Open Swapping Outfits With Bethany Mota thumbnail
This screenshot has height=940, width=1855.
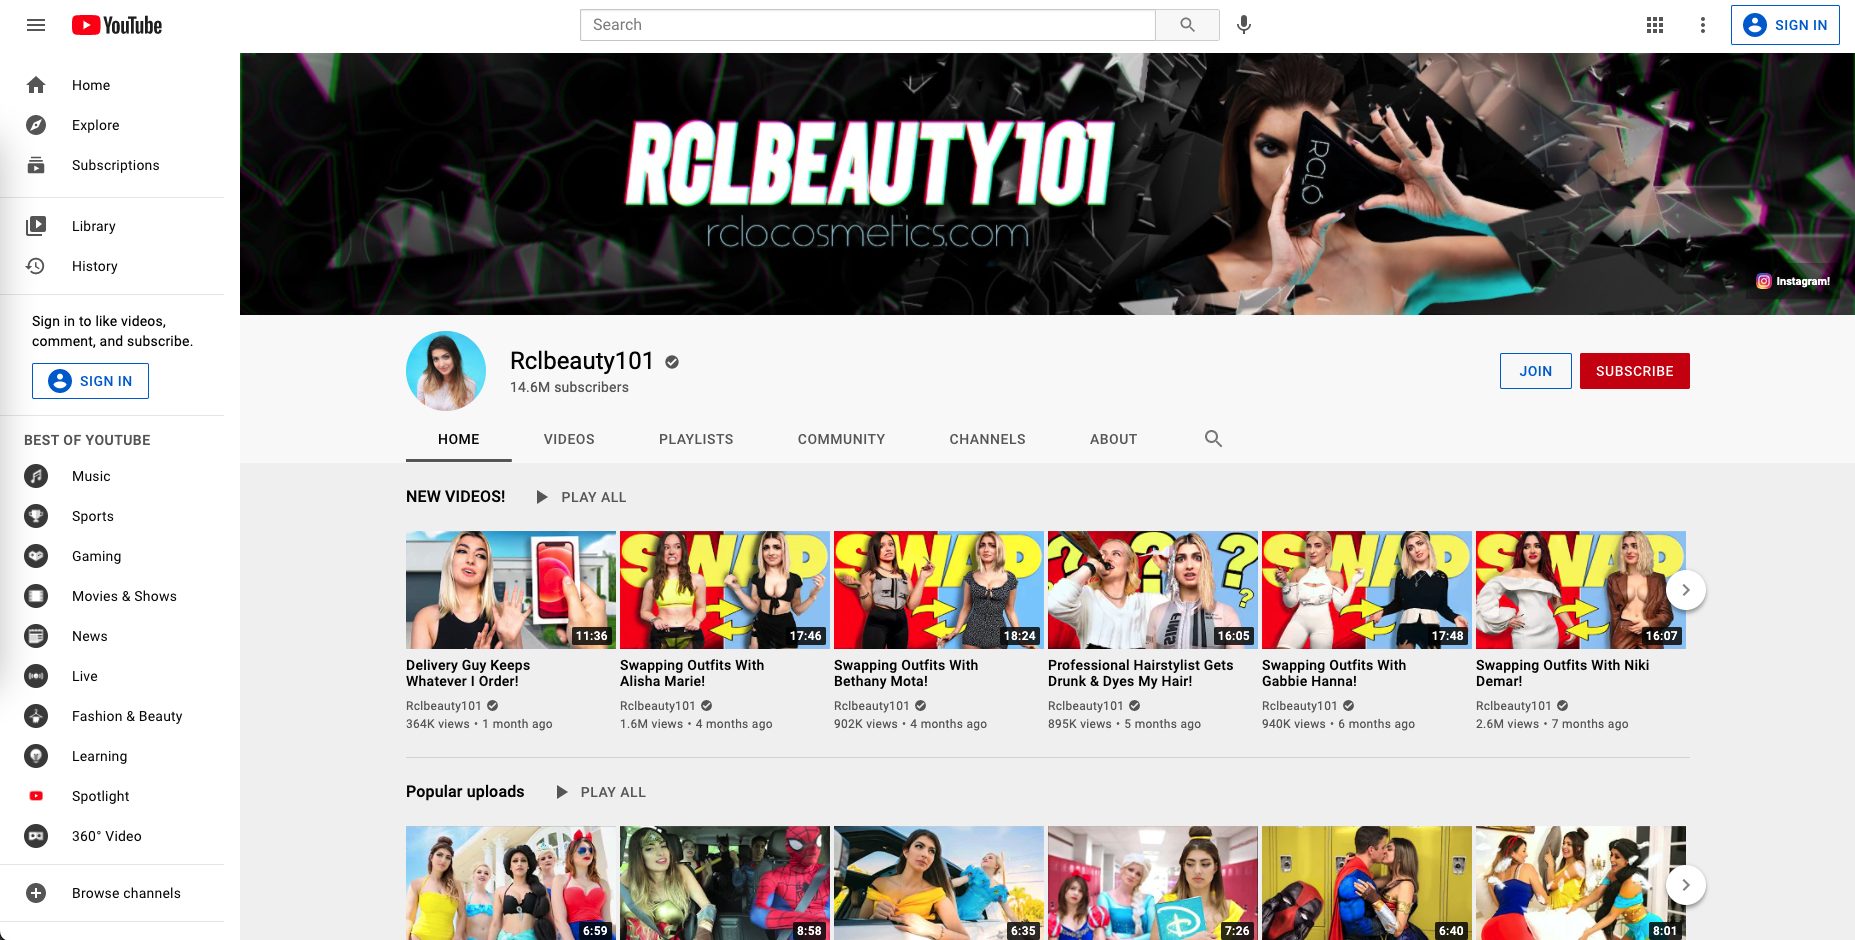pyautogui.click(x=939, y=590)
